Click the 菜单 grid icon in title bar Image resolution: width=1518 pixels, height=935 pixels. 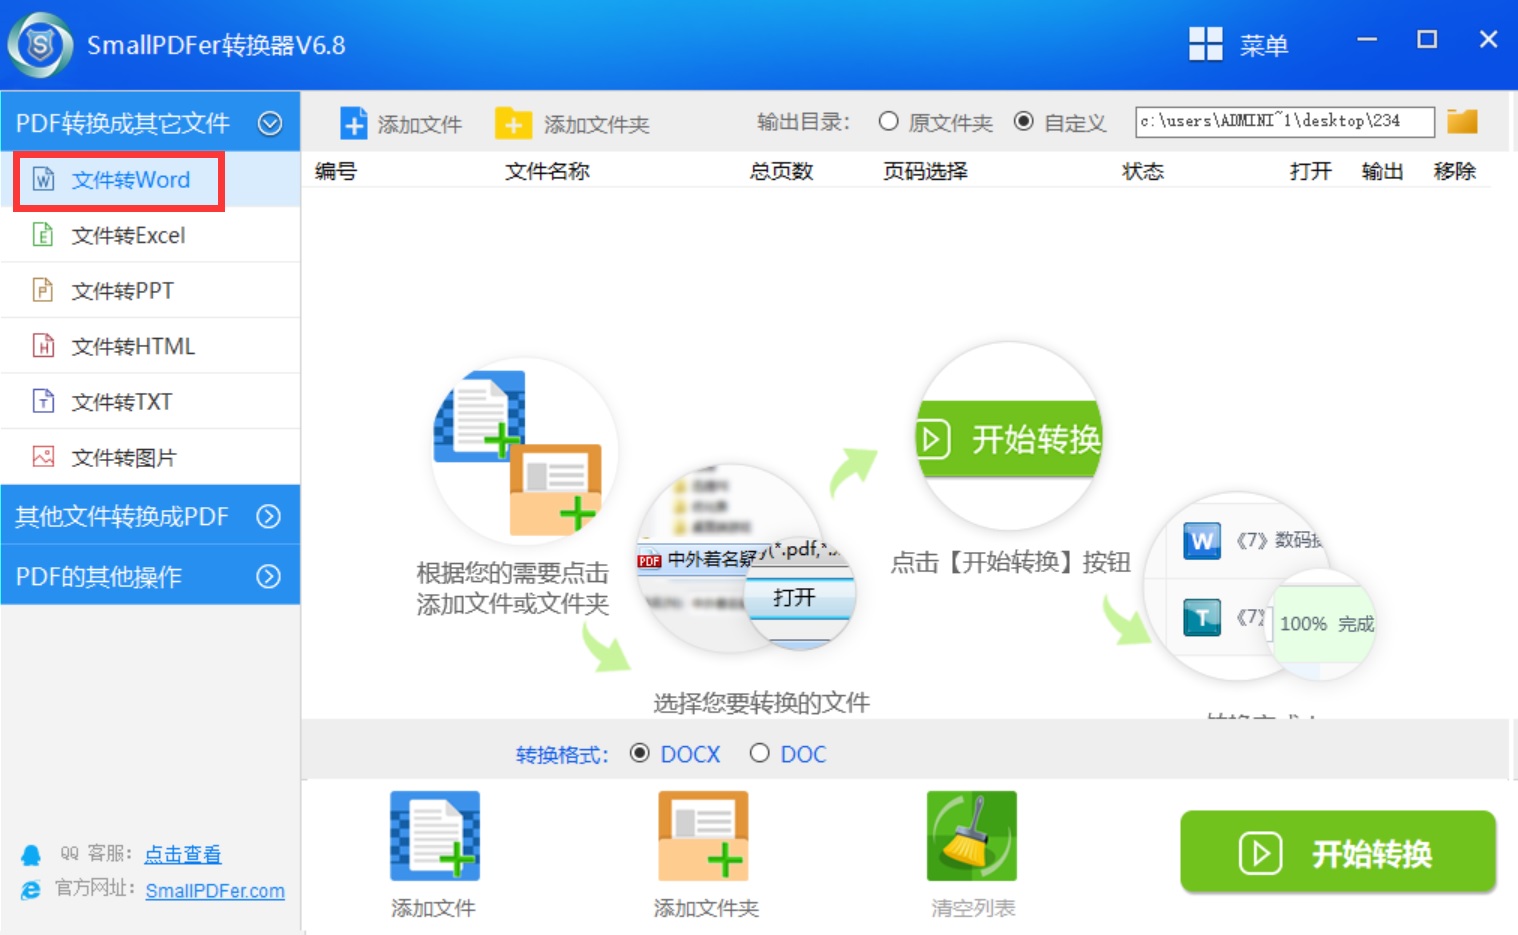click(1205, 44)
